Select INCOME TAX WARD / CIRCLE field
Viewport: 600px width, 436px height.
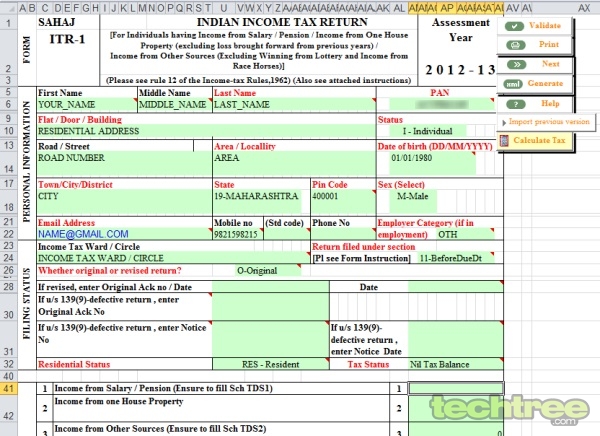coord(173,258)
